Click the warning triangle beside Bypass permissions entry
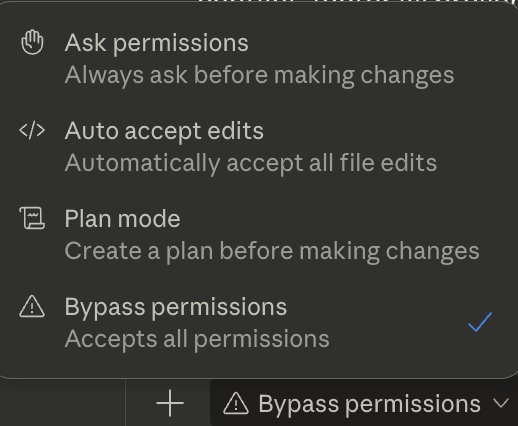518x426 pixels. pyautogui.click(x=32, y=306)
